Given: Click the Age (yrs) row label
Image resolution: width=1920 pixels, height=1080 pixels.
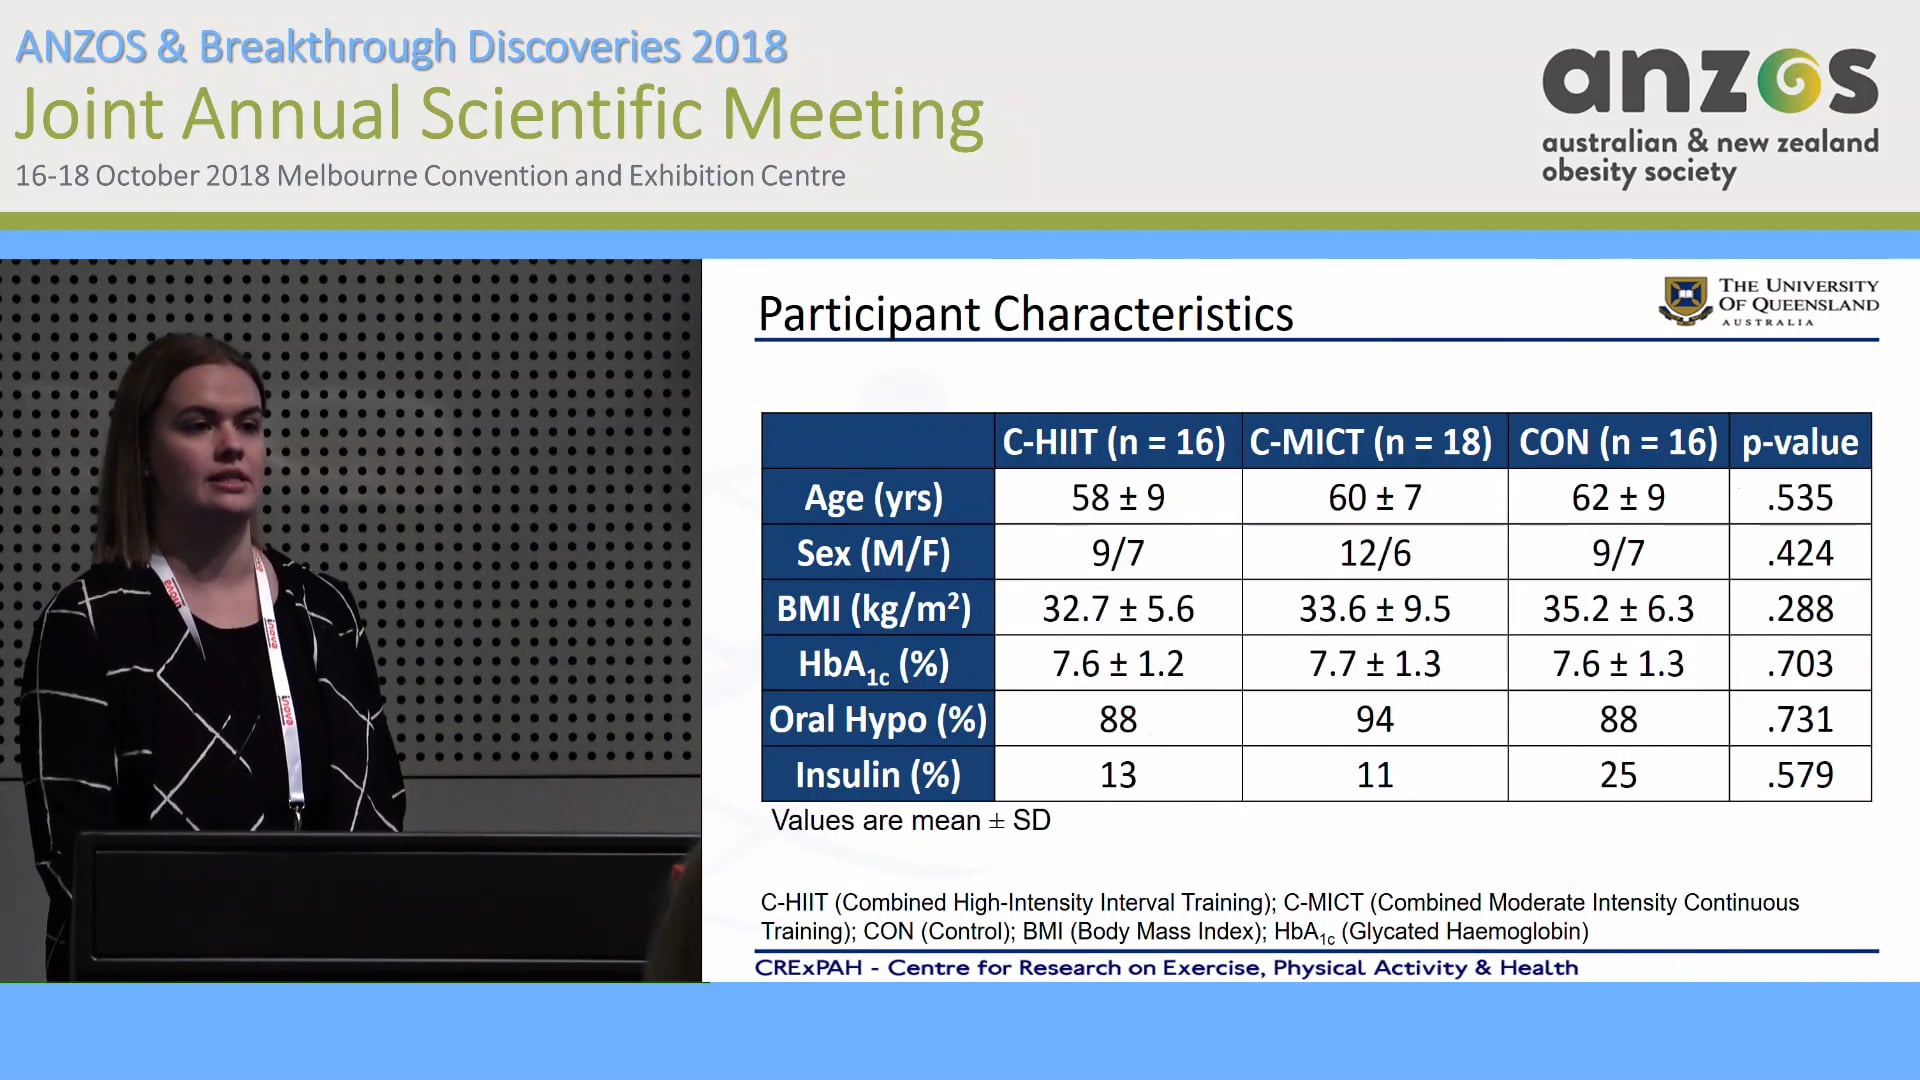Looking at the screenshot, I should (x=876, y=497).
